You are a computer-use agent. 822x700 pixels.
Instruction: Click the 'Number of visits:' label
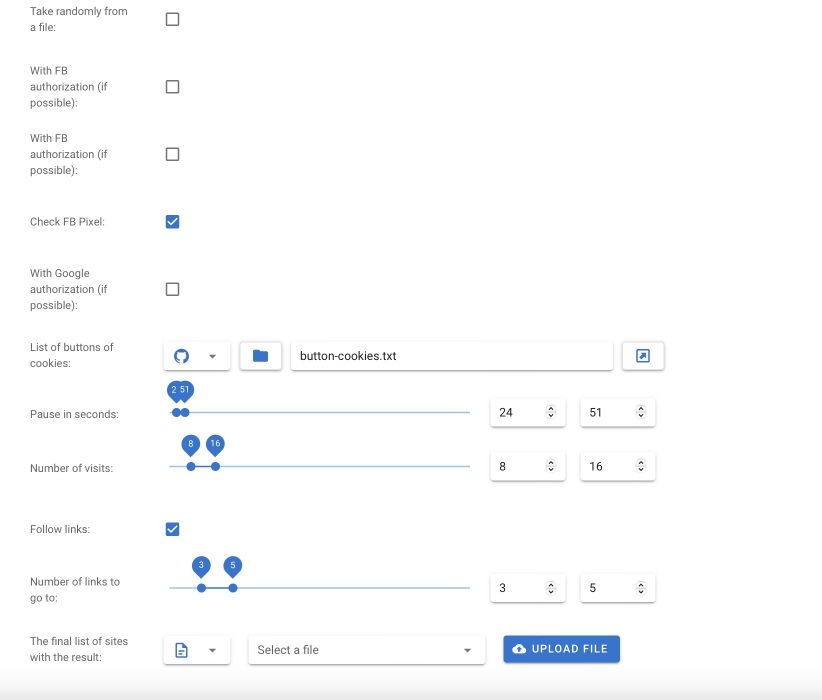pos(71,468)
